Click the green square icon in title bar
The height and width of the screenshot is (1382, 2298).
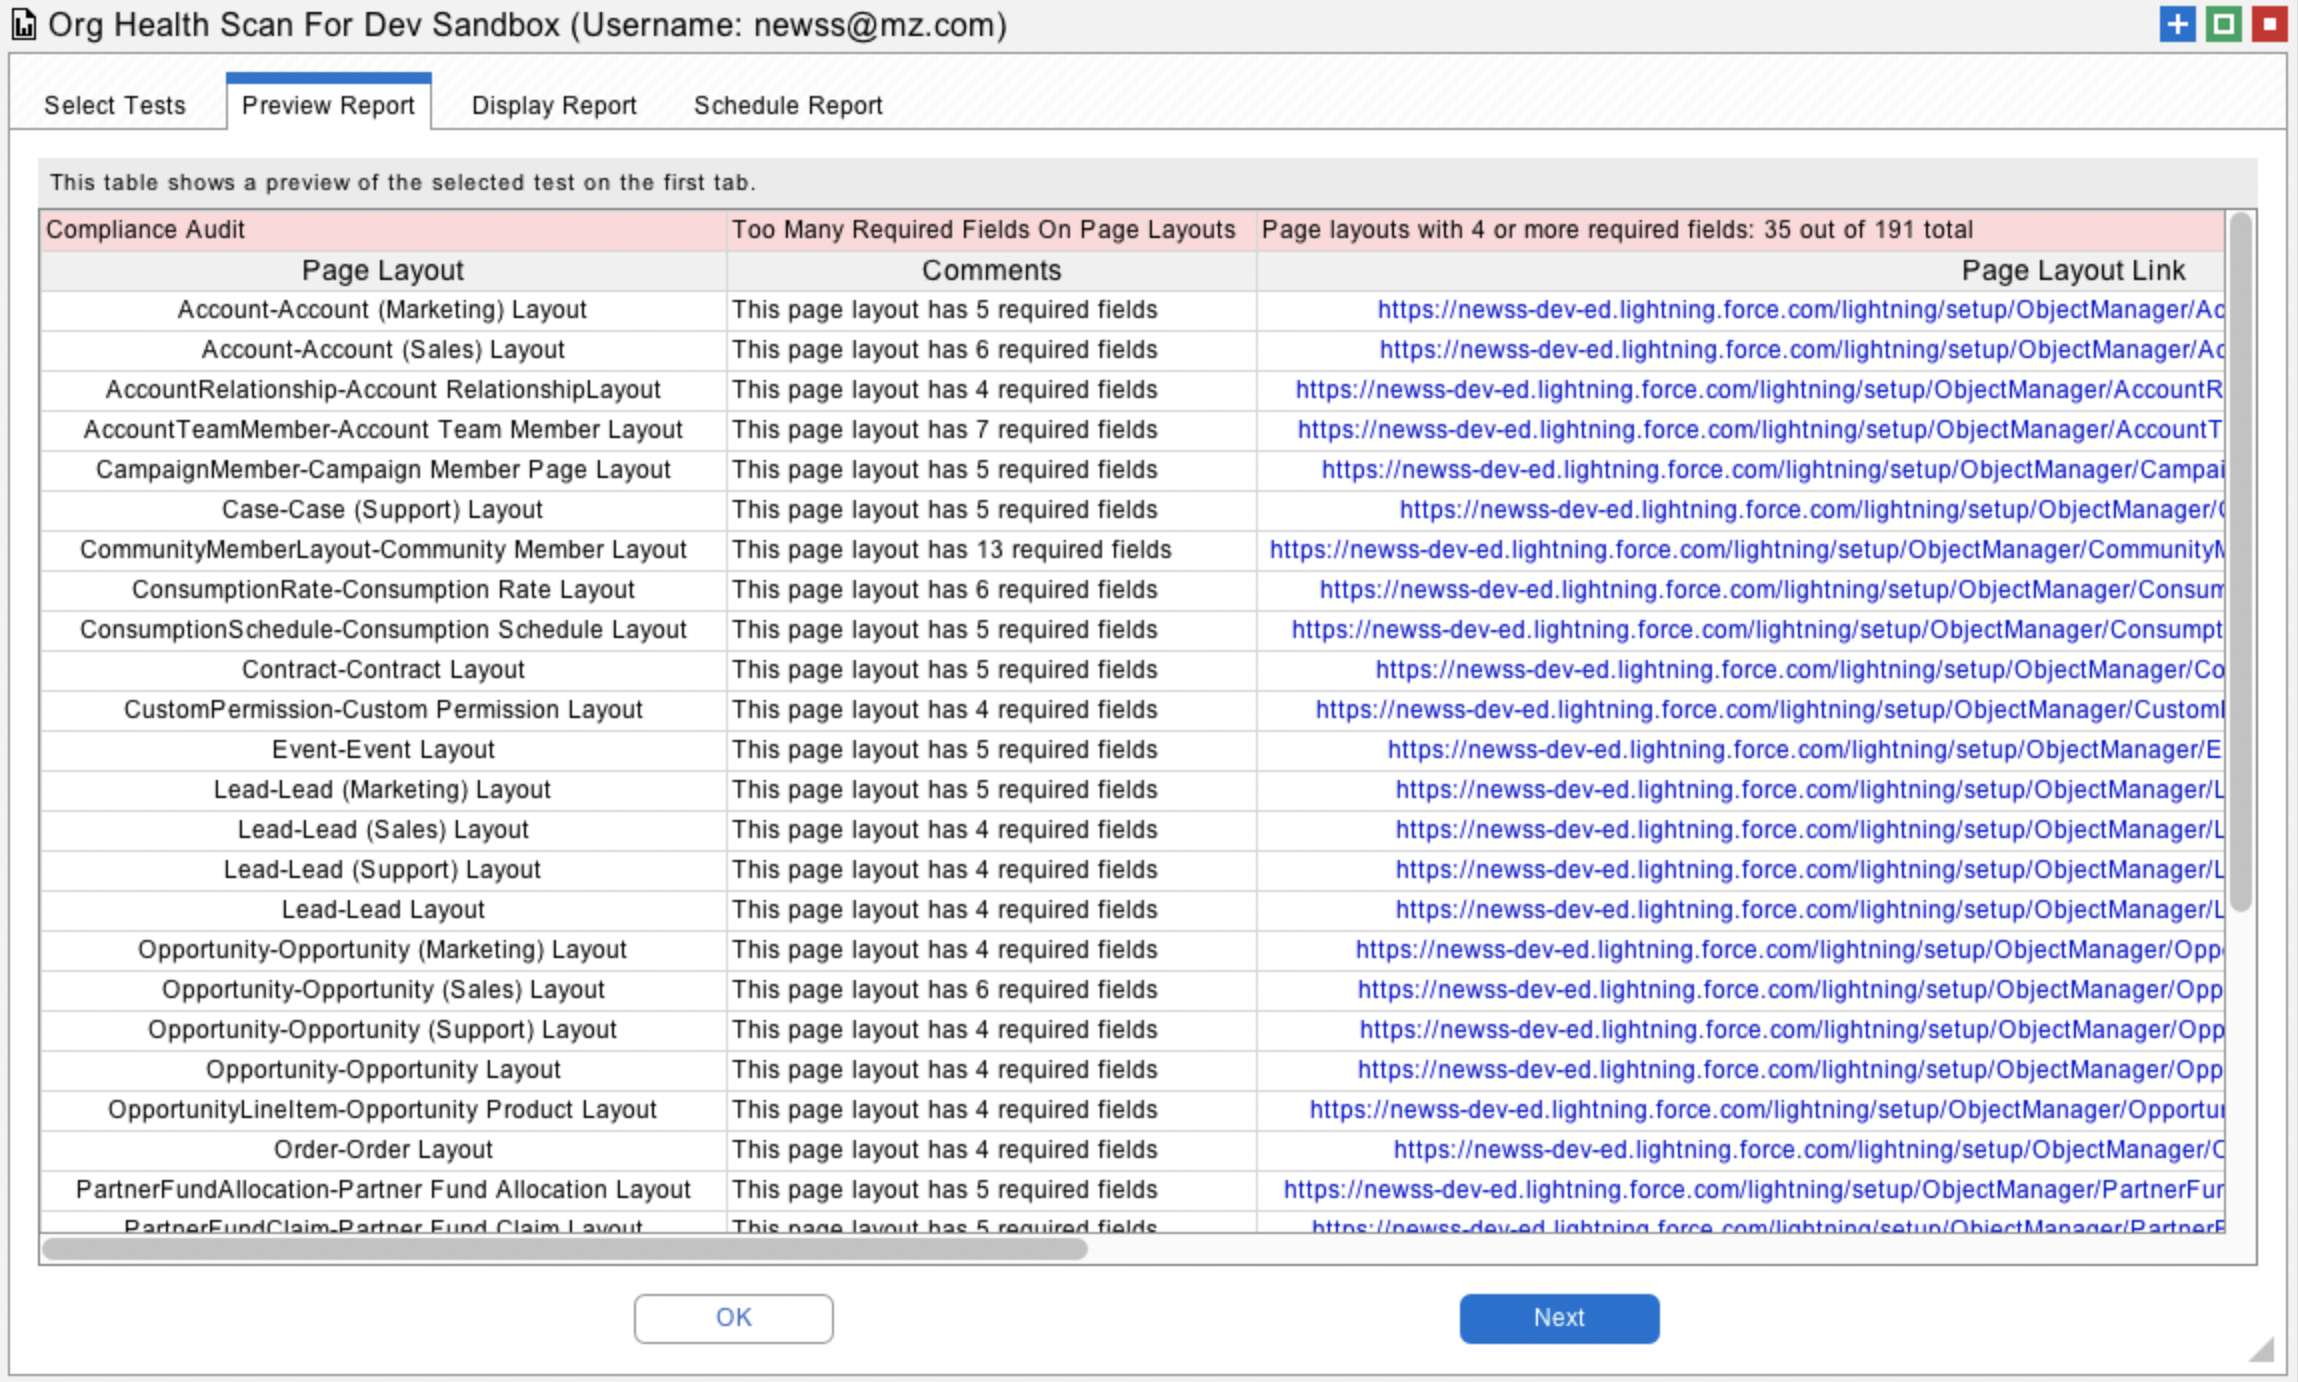click(2223, 24)
